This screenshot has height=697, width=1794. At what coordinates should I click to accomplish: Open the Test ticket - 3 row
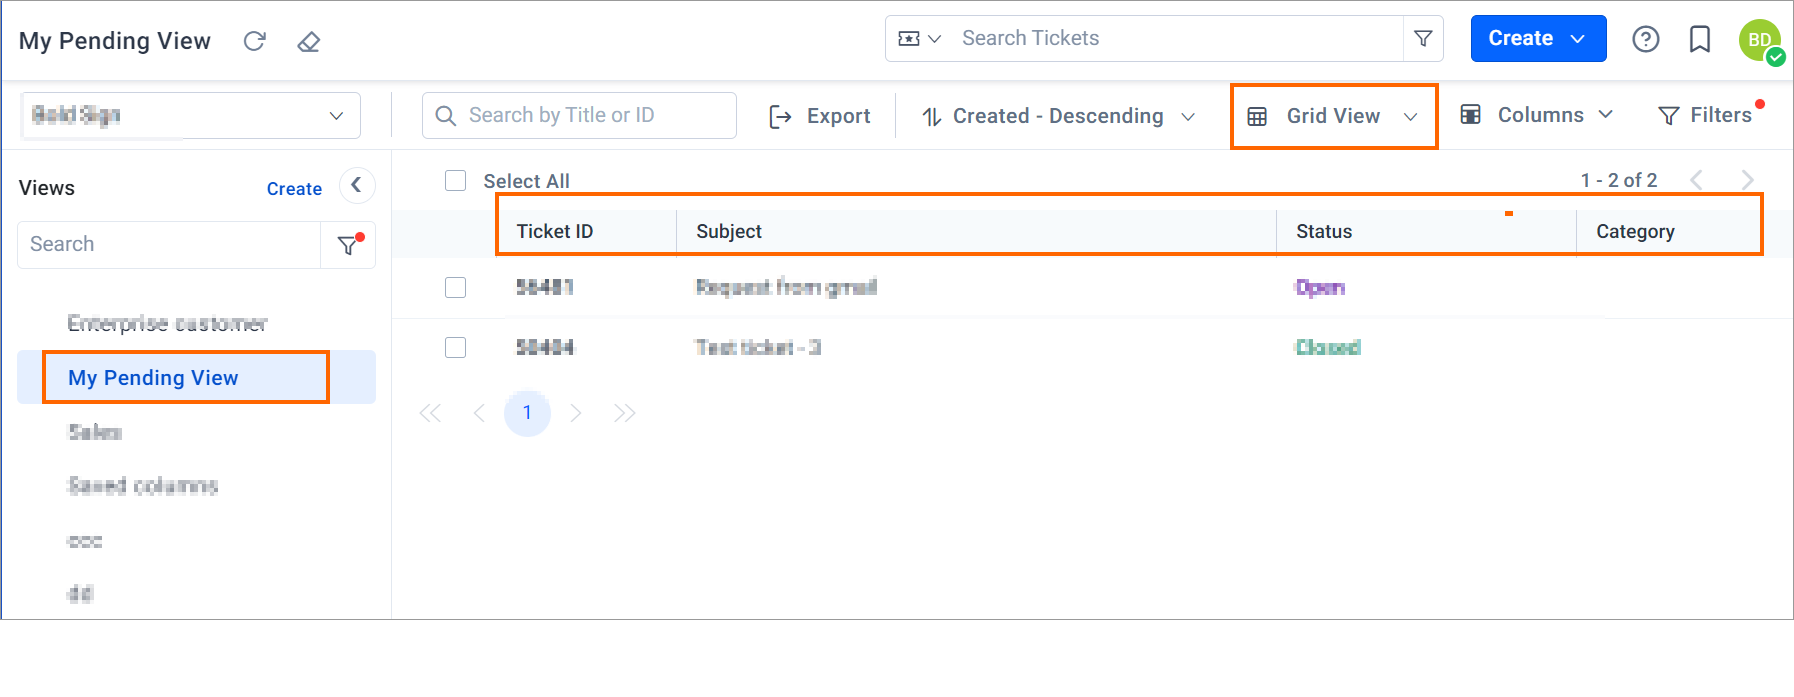click(x=758, y=347)
